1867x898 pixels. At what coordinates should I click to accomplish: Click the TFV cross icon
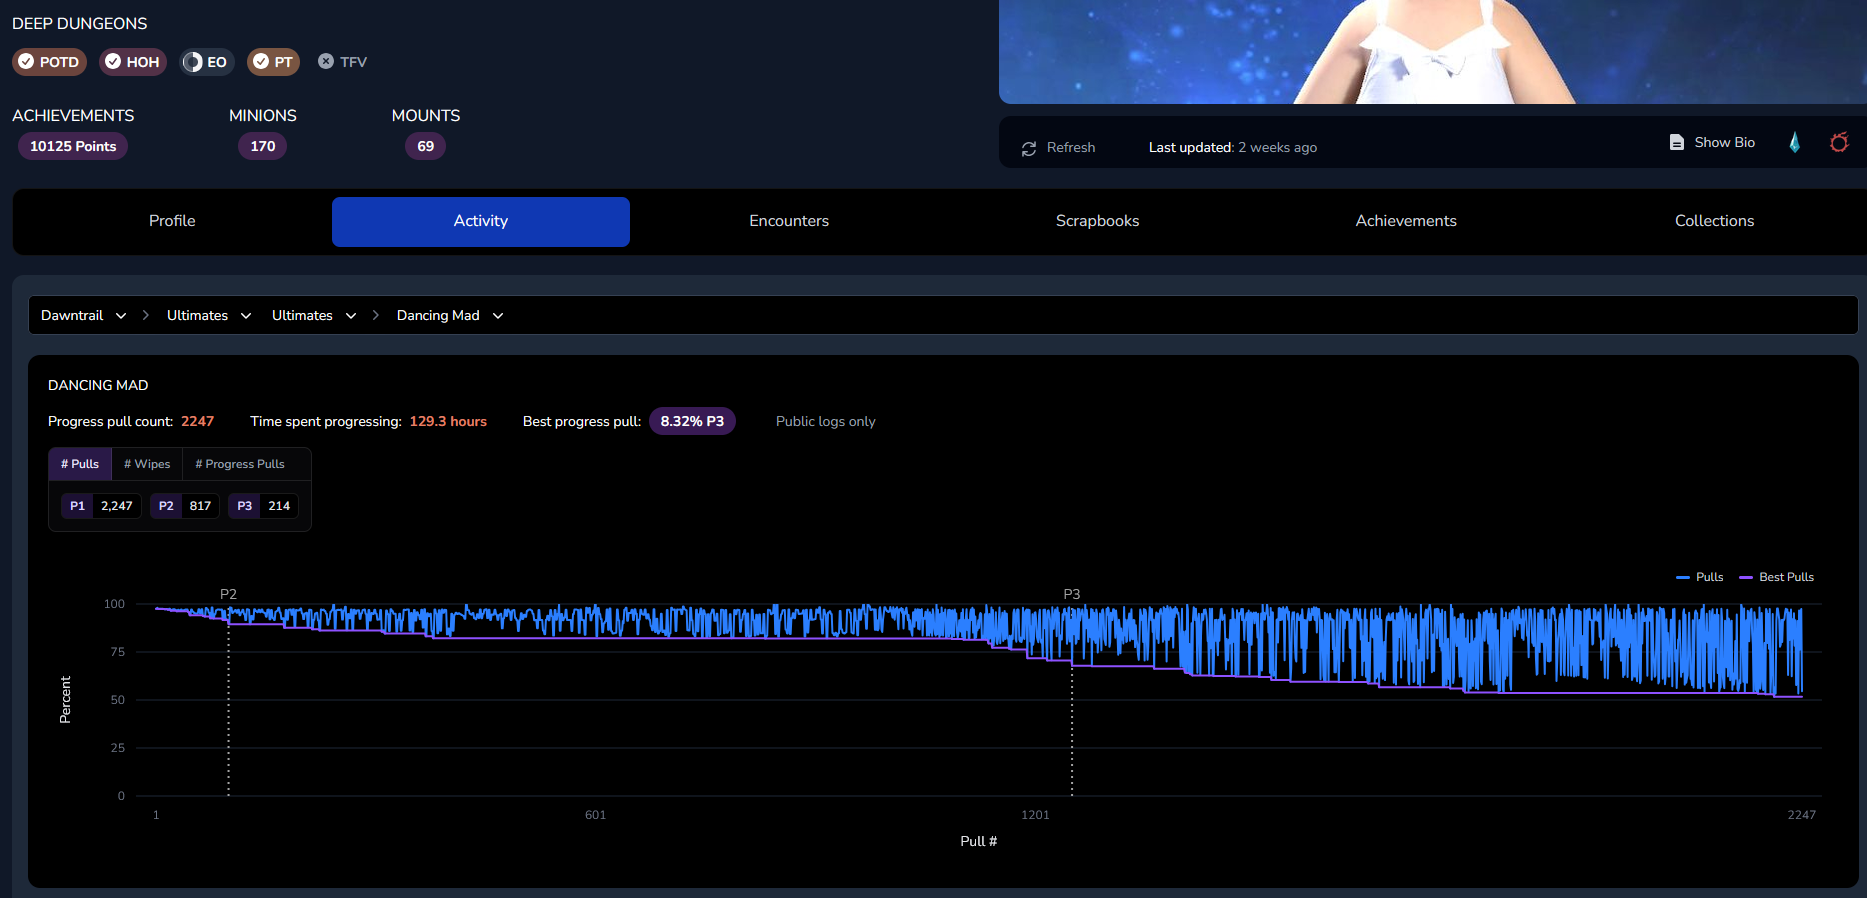click(x=326, y=61)
